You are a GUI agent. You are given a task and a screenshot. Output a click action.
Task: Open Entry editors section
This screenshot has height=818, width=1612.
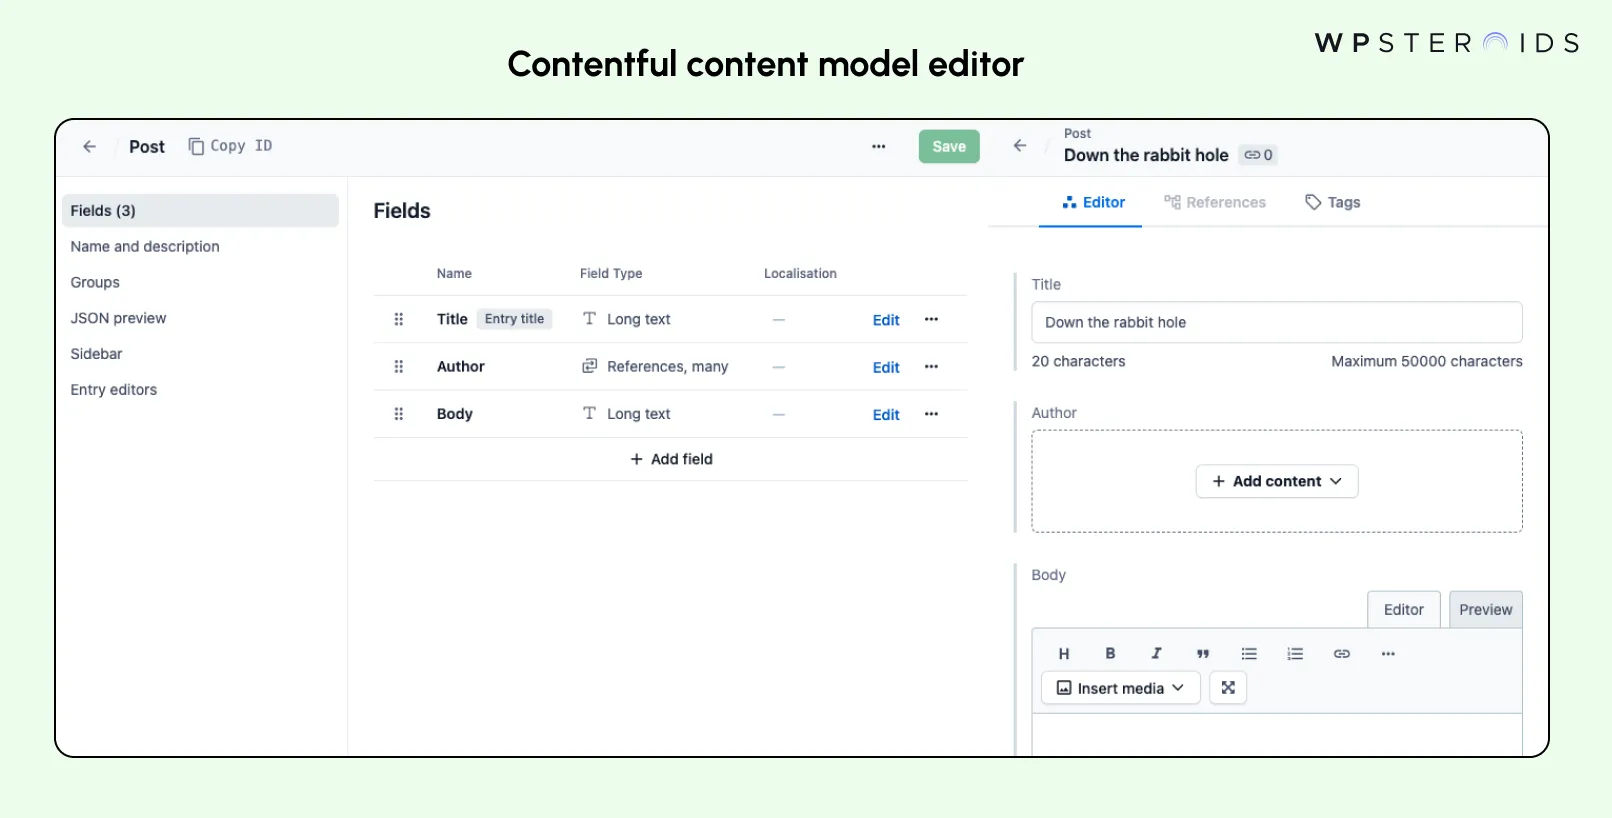113,390
